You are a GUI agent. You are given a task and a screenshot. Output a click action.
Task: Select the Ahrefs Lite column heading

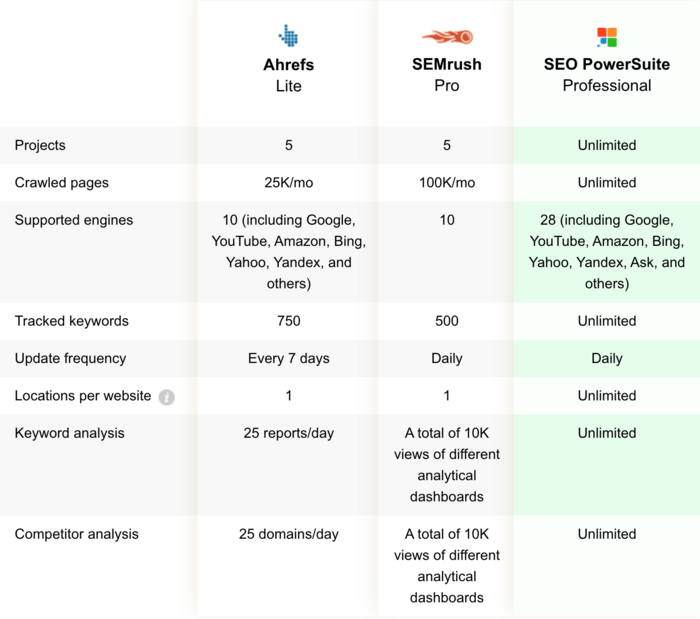pos(288,75)
